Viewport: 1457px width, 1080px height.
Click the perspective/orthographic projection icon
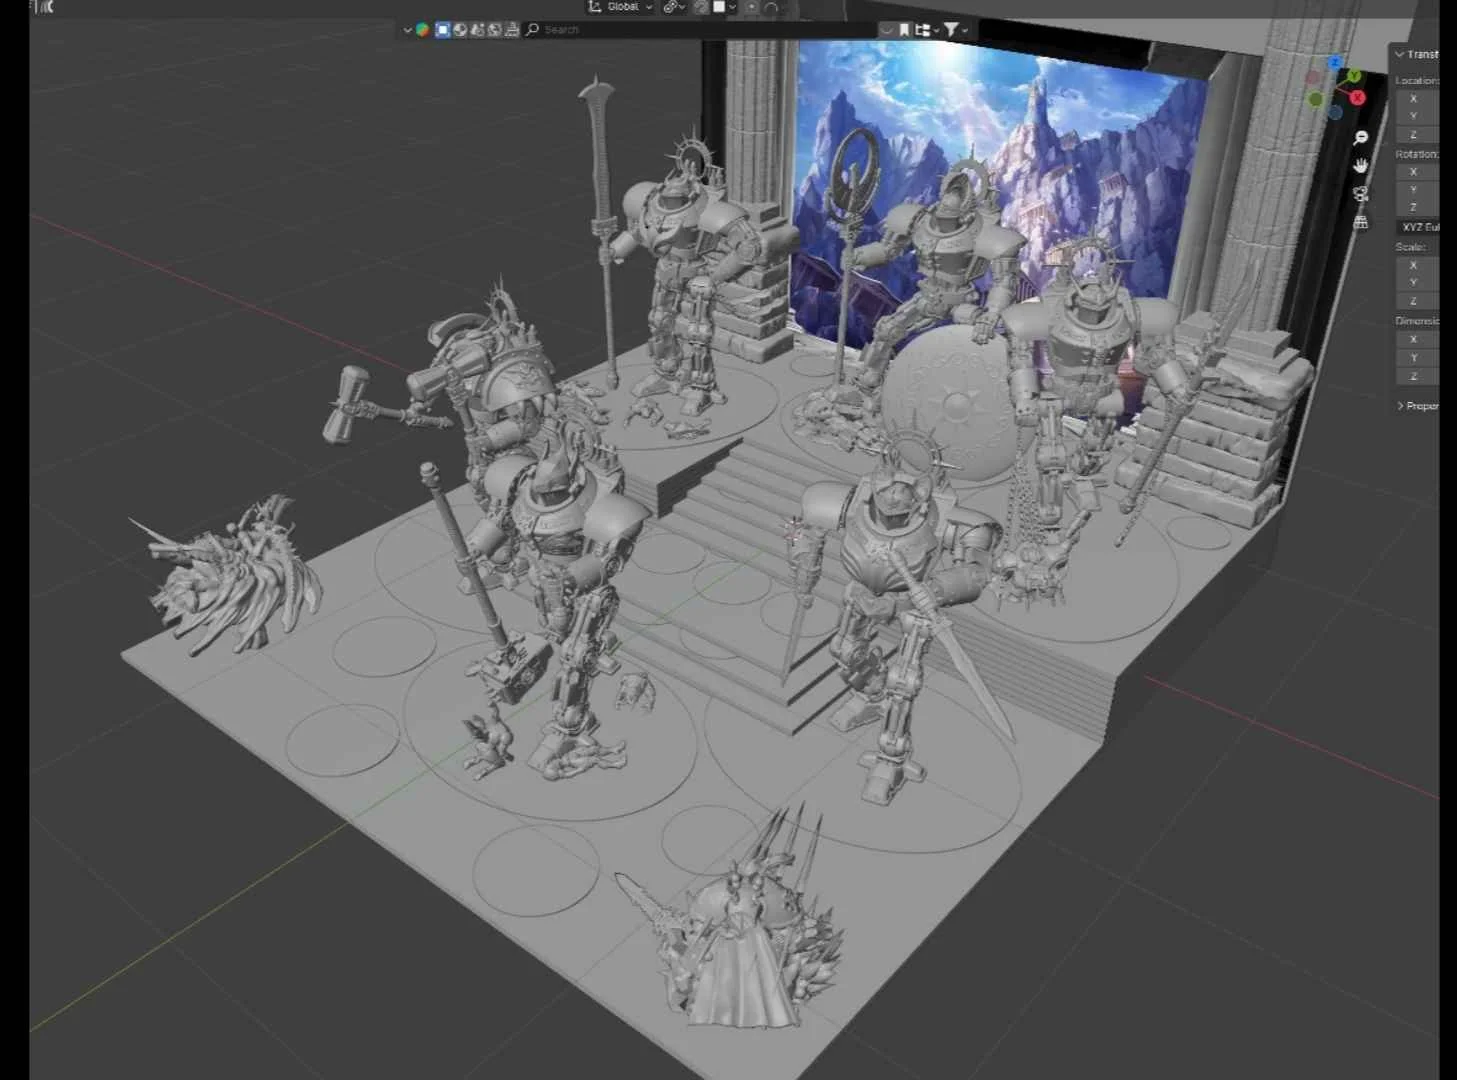pyautogui.click(x=1361, y=221)
